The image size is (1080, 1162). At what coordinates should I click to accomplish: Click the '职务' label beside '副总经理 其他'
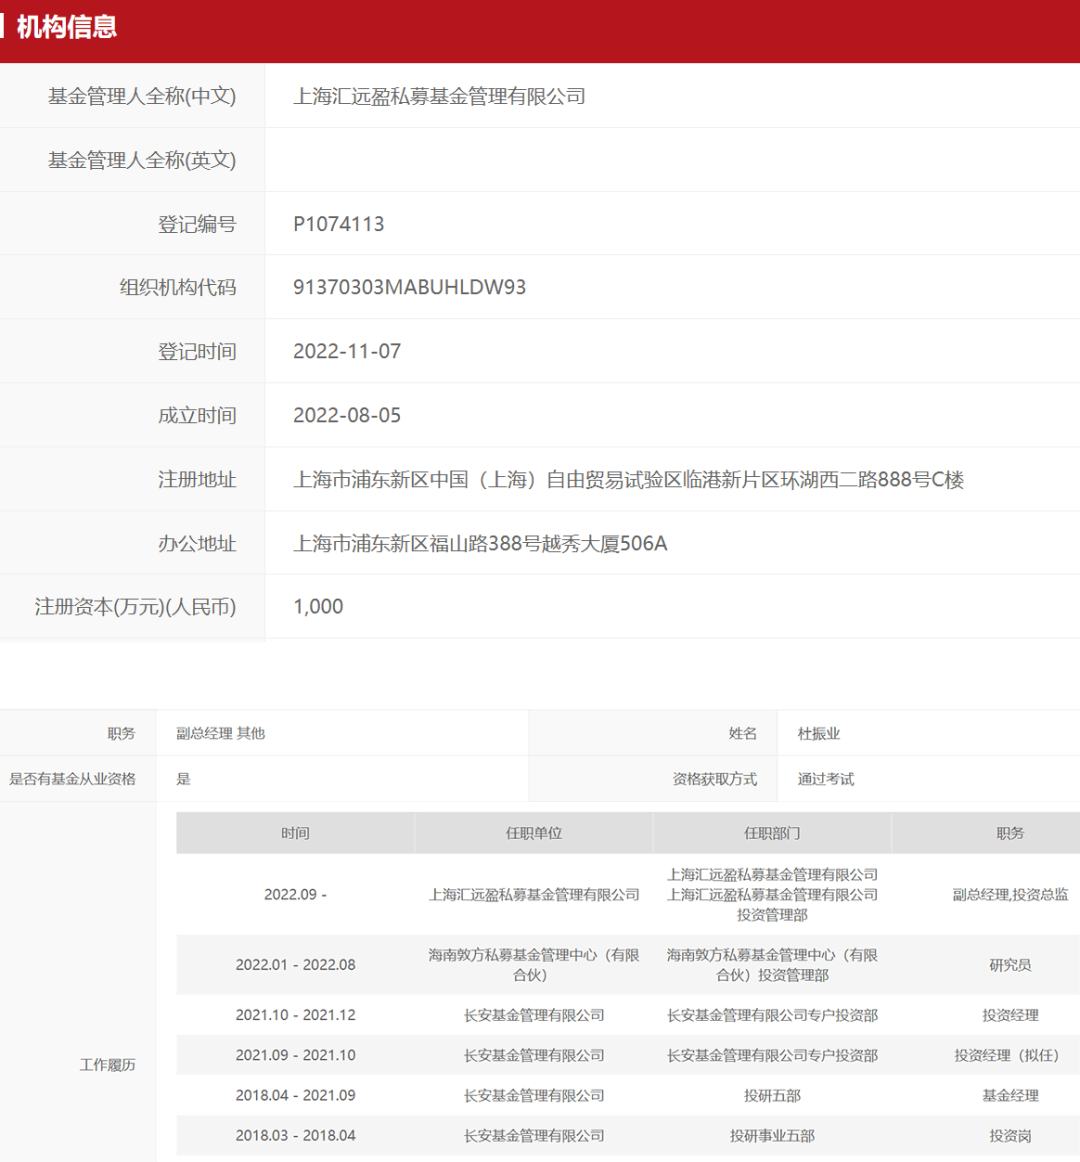[x=122, y=734]
